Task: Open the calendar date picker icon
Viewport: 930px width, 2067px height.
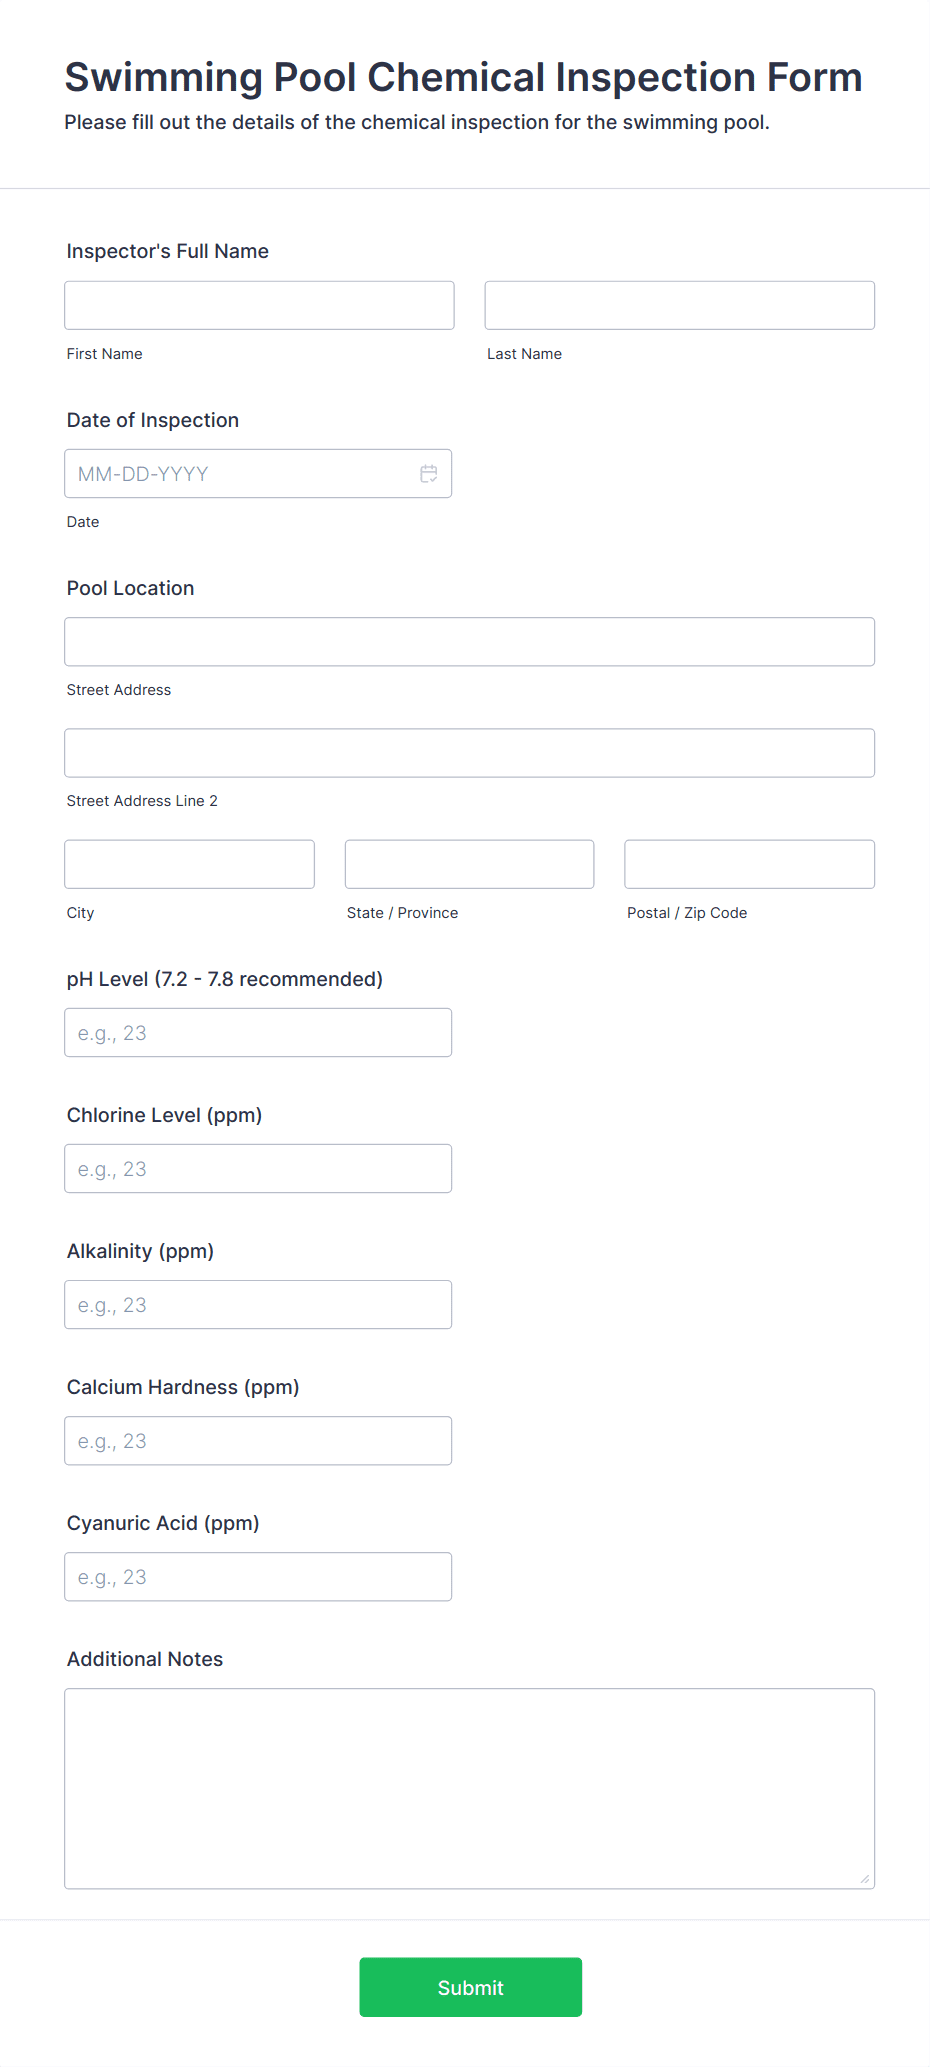Action: (429, 474)
